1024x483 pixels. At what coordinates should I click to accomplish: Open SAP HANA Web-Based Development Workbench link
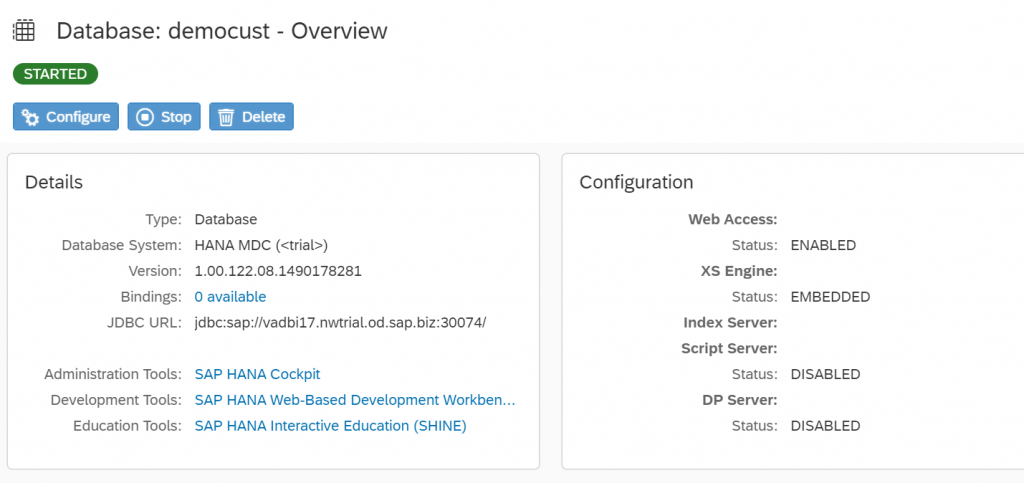355,400
